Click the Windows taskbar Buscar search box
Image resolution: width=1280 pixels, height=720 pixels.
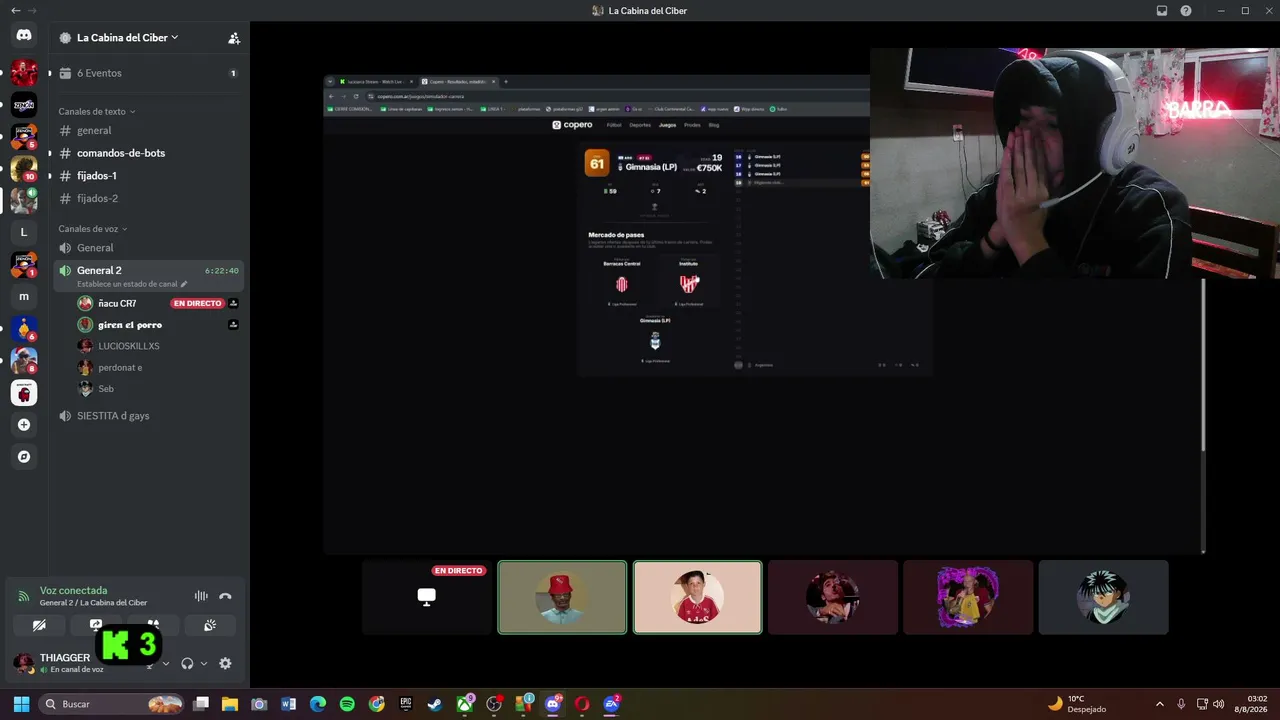point(113,704)
